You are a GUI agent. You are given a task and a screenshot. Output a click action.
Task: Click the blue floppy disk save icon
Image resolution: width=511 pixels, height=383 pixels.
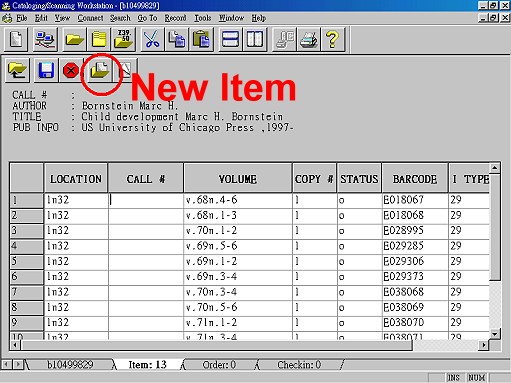click(x=46, y=70)
